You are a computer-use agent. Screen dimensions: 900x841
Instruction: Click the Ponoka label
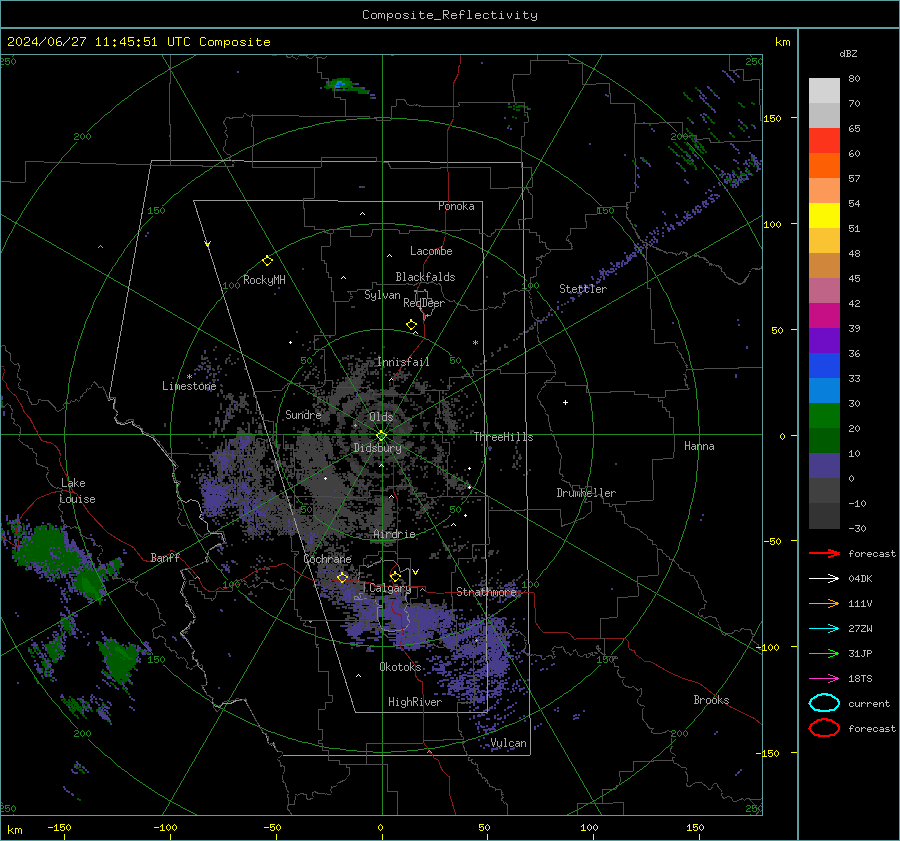pyautogui.click(x=456, y=206)
